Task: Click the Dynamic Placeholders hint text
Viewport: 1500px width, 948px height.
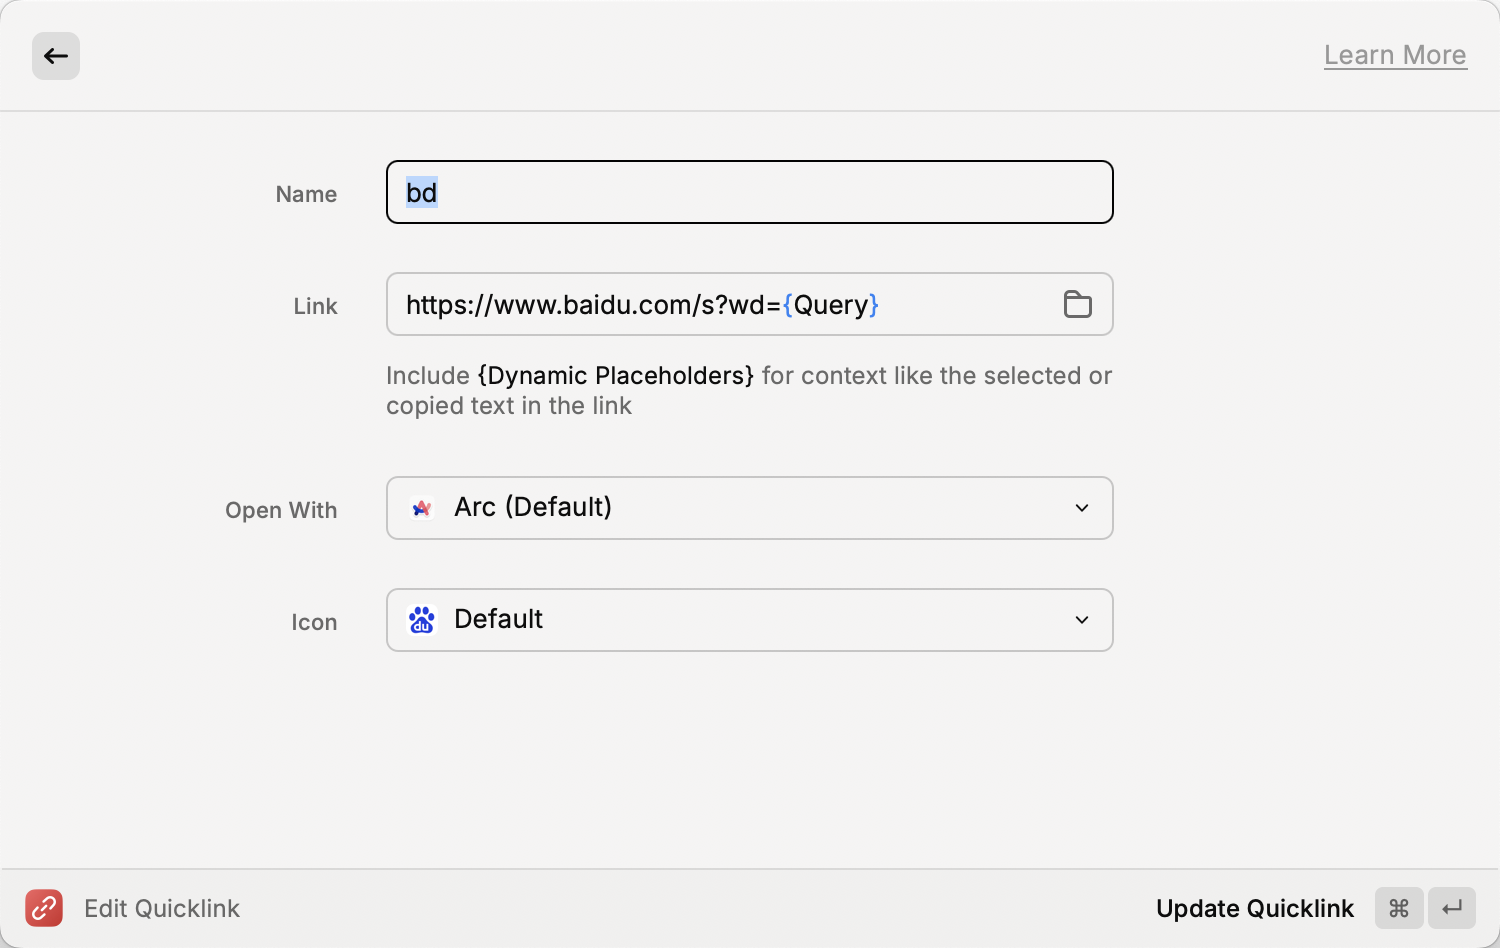Action: [616, 376]
